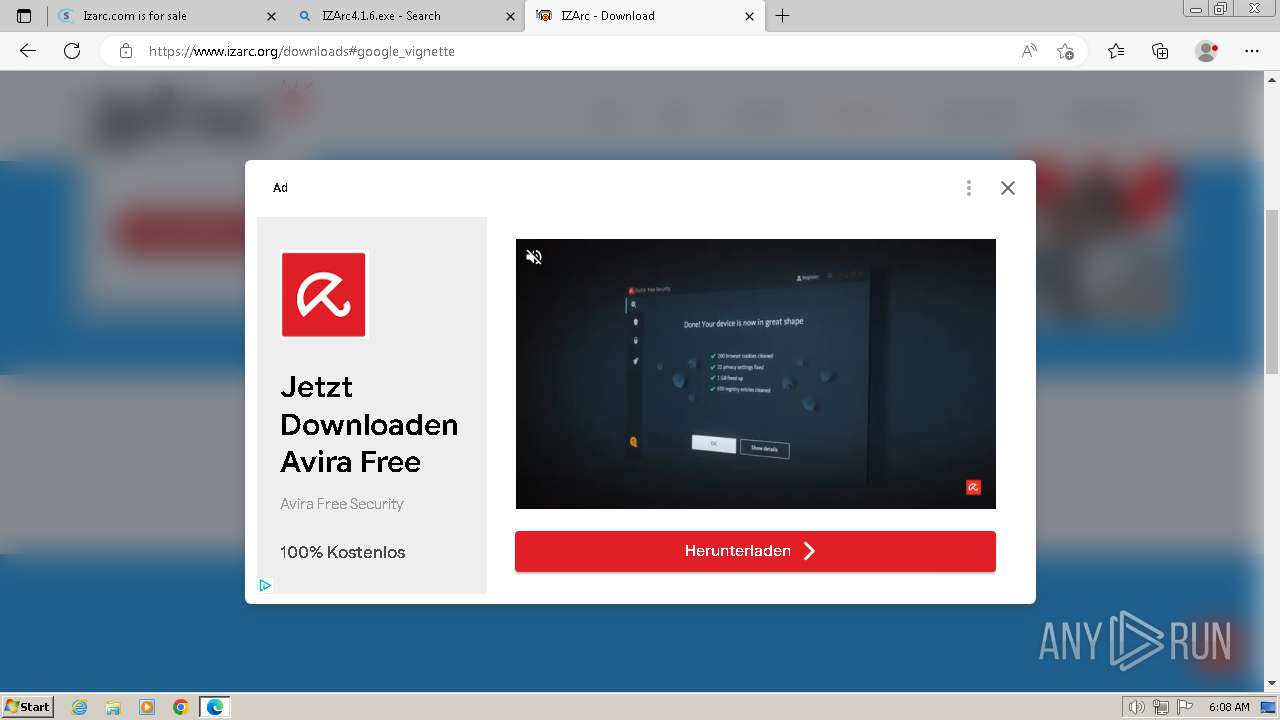Refresh the current page
Screen dimensions: 1280x720
click(72, 51)
